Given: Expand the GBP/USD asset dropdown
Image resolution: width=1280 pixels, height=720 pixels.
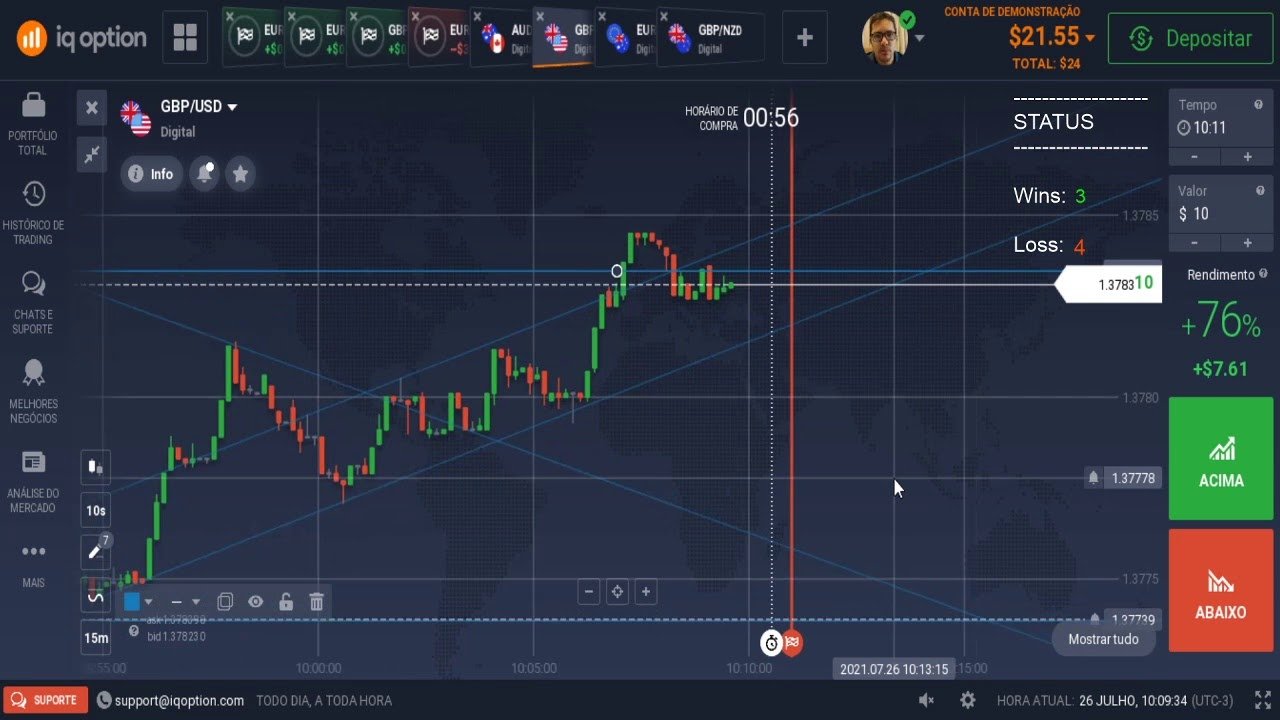Looking at the screenshot, I should [x=232, y=106].
